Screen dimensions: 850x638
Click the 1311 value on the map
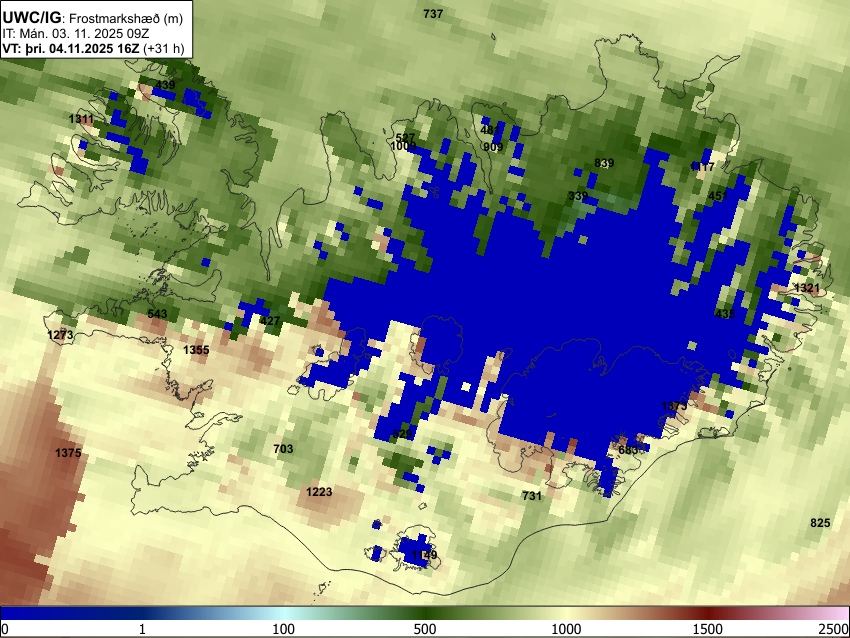coord(81,119)
